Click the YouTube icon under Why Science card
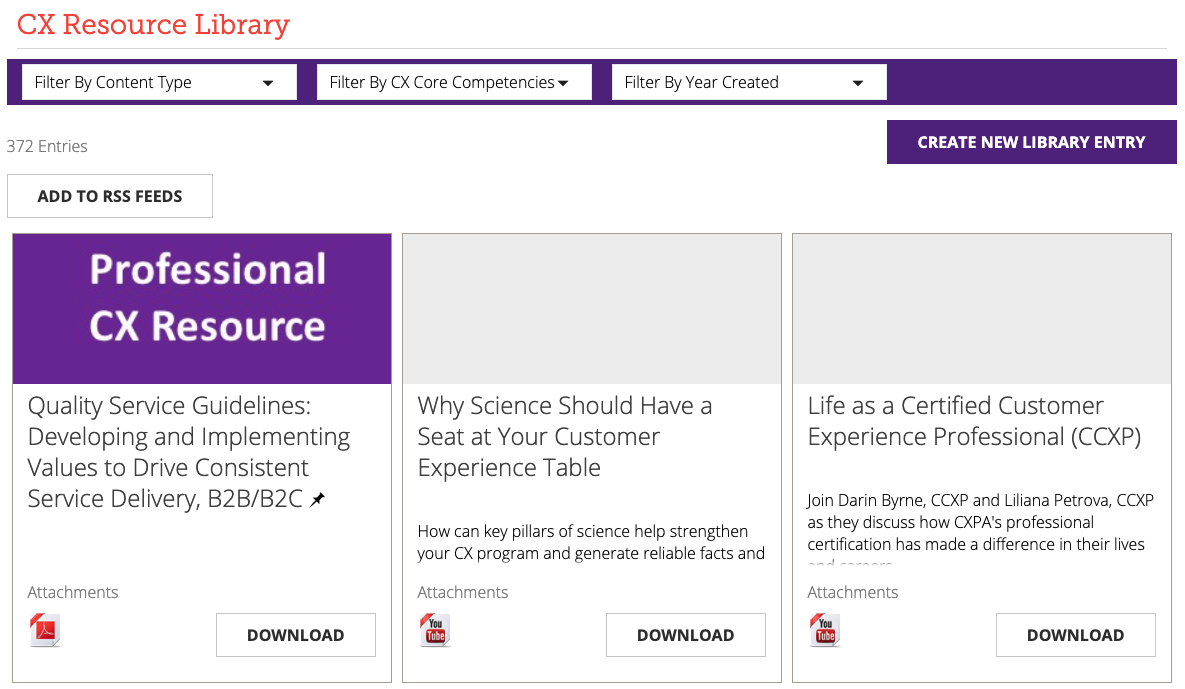The height and width of the screenshot is (689, 1185). point(435,632)
